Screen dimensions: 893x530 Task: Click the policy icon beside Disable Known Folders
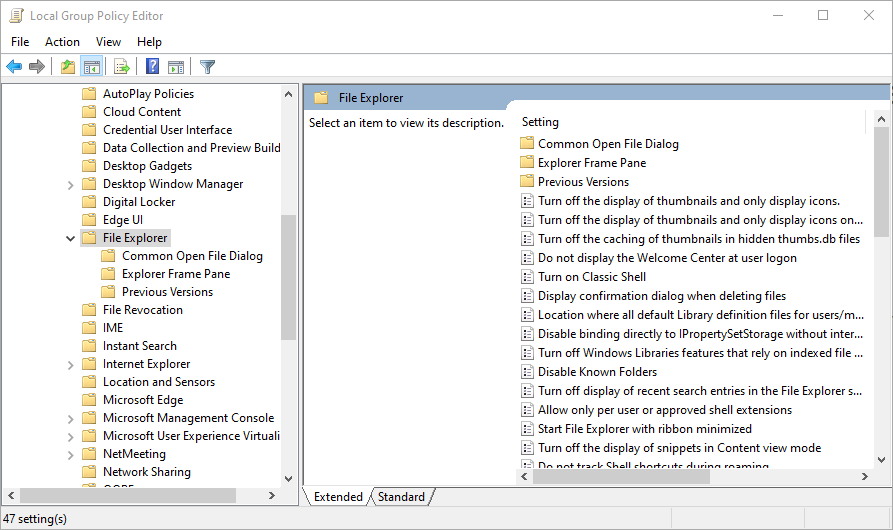[527, 372]
